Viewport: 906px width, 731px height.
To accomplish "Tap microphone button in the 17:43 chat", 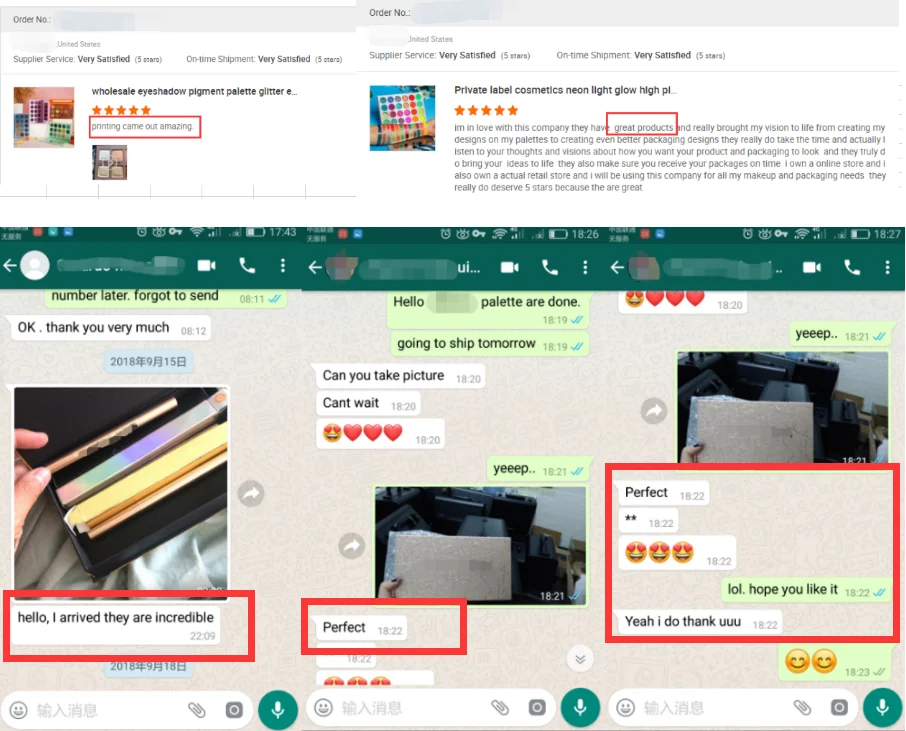I will [x=278, y=709].
